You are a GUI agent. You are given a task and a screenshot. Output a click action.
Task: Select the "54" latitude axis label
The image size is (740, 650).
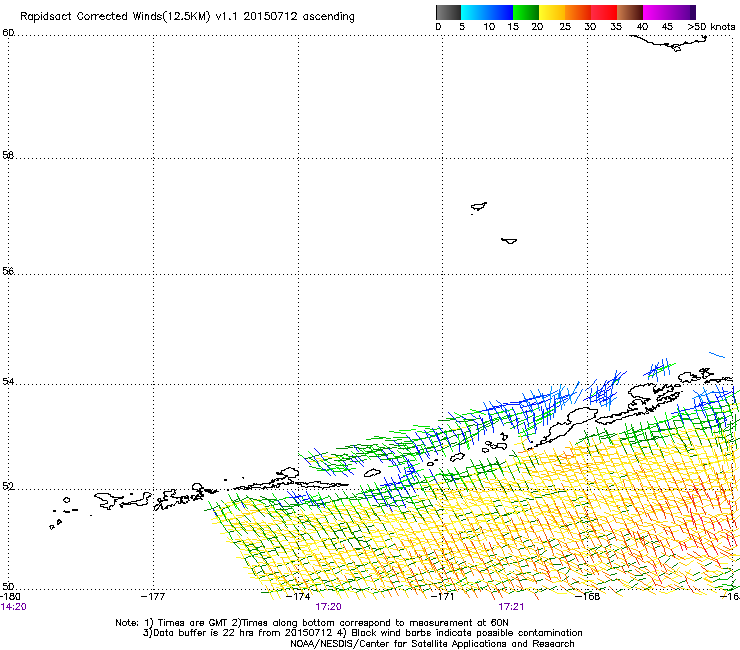8,381
